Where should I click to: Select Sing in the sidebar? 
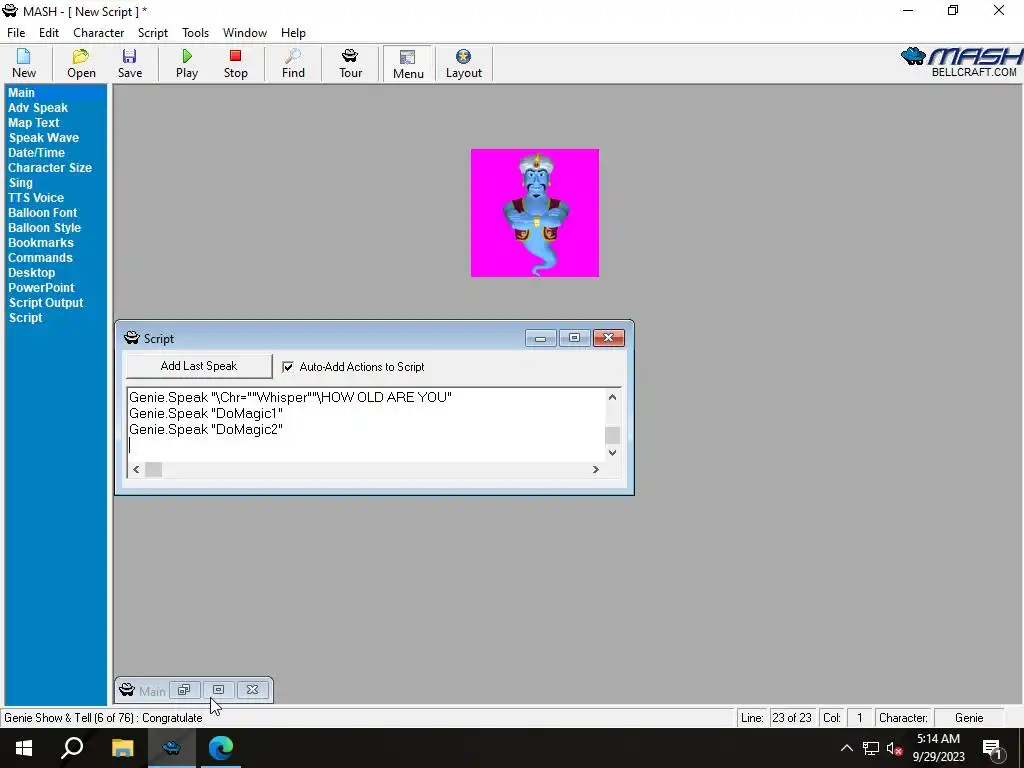pyautogui.click(x=20, y=183)
